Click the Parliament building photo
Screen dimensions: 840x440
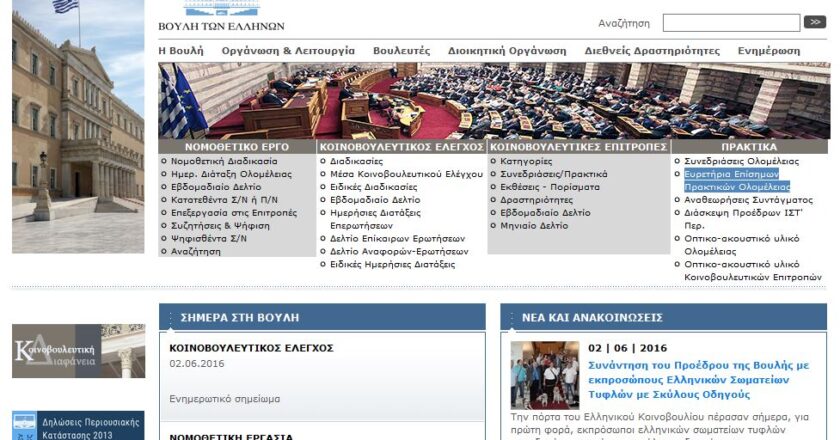point(78,126)
